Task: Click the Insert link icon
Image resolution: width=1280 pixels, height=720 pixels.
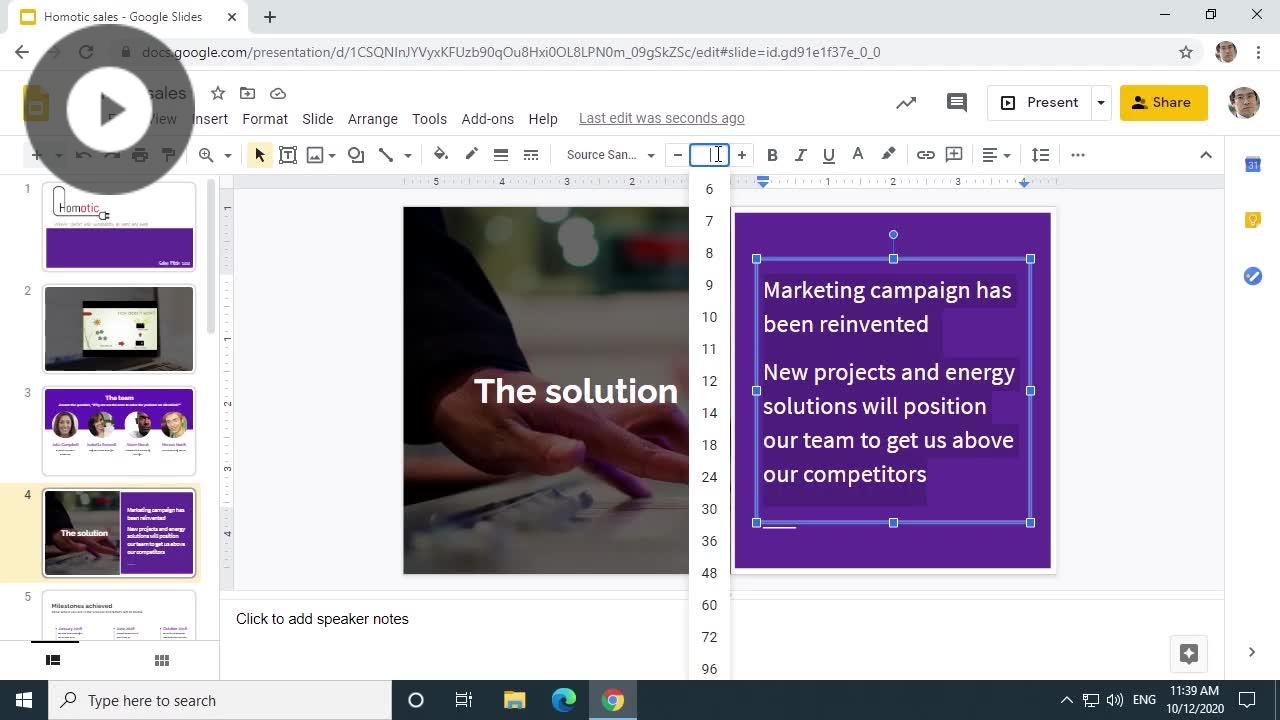Action: point(925,154)
